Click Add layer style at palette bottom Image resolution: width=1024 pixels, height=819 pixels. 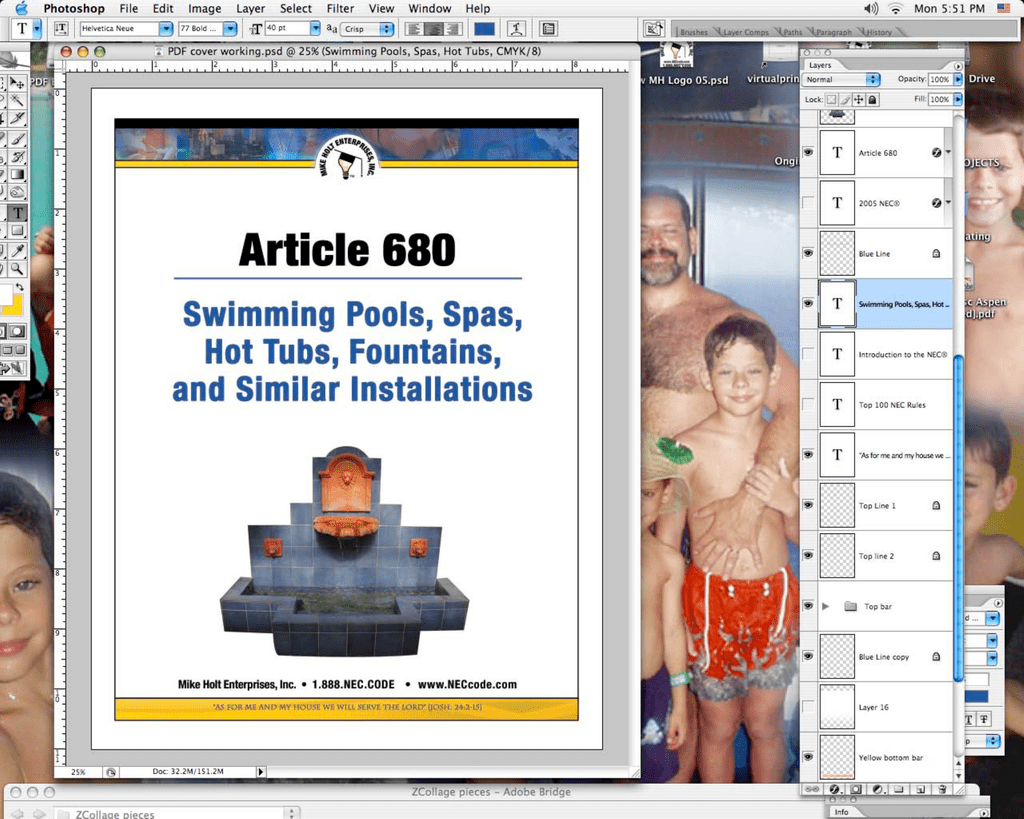(x=834, y=789)
